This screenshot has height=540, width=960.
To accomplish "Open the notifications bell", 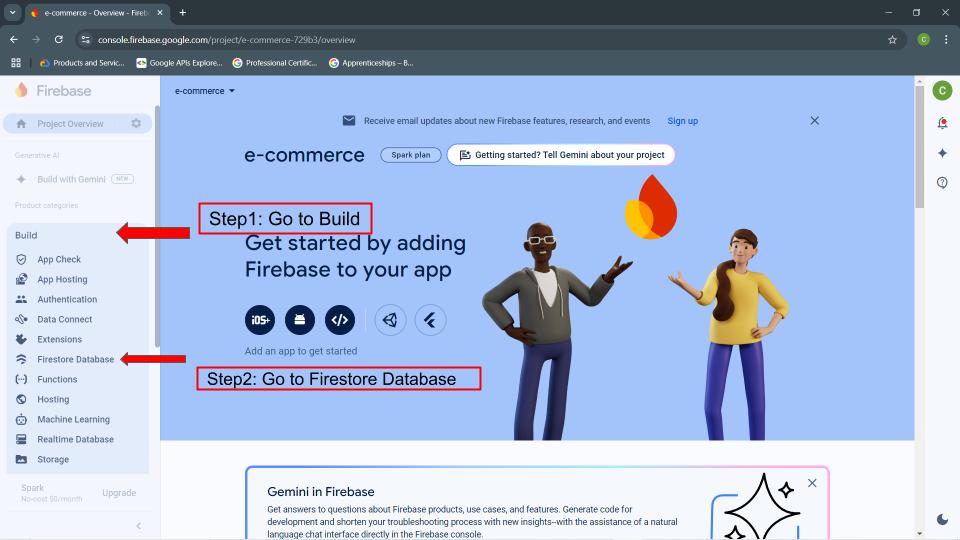I will point(942,123).
